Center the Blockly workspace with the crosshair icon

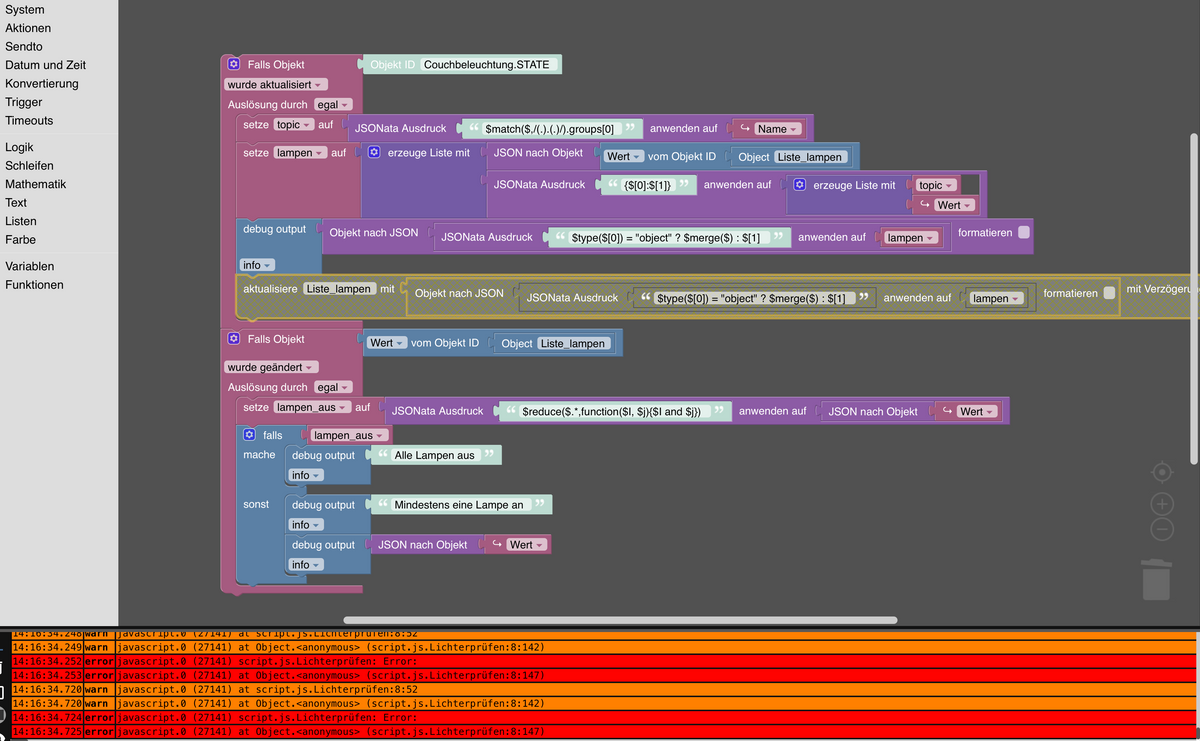click(1161, 471)
